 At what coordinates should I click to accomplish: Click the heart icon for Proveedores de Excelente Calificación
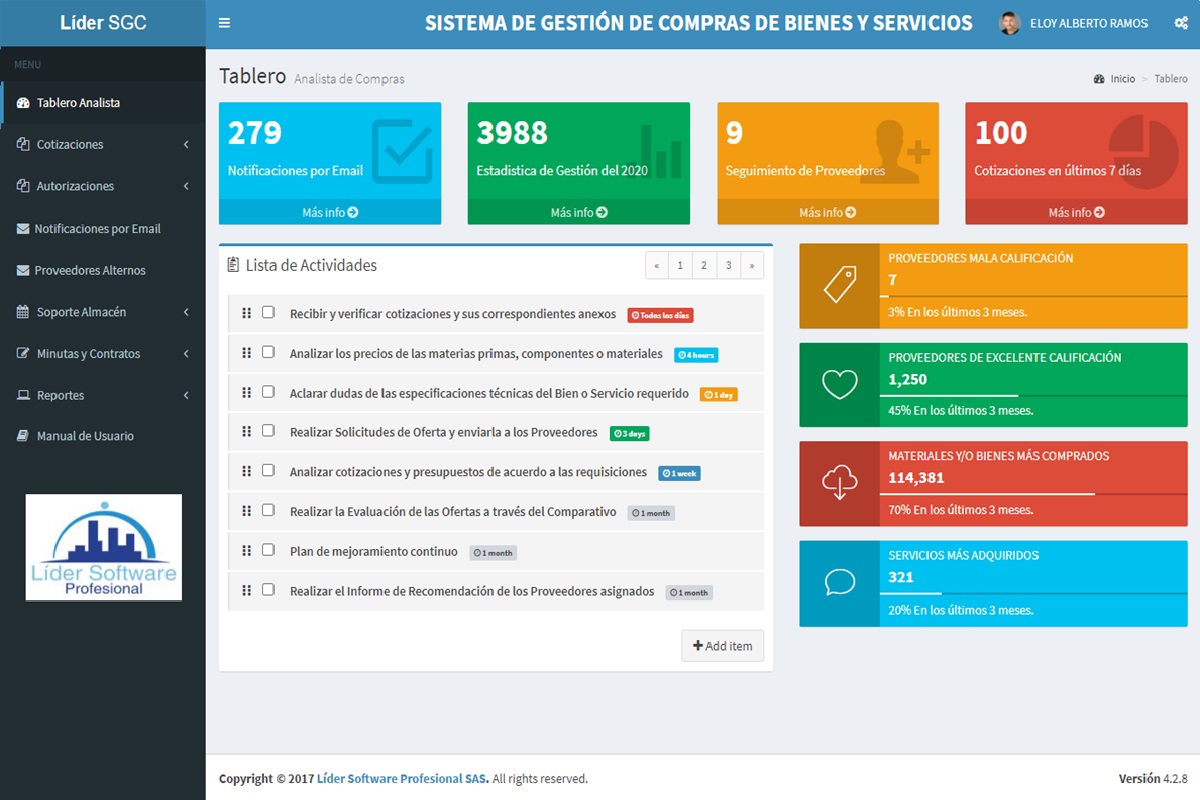(839, 385)
